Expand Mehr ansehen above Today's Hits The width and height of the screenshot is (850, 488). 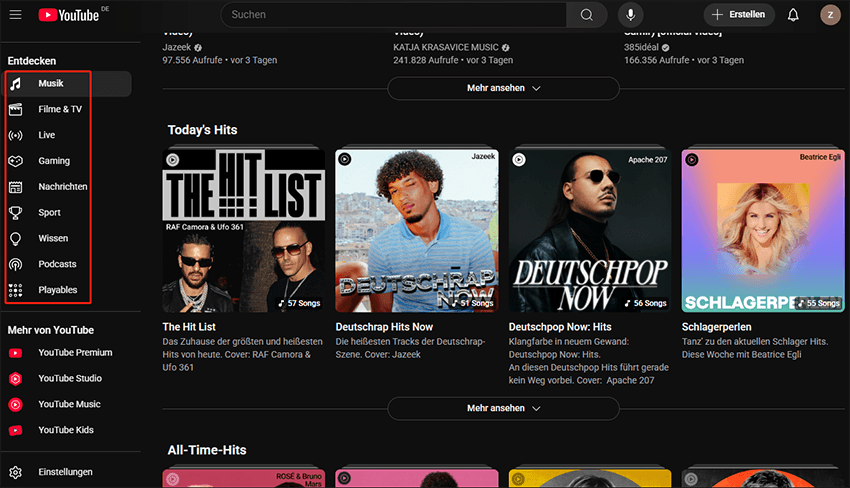coord(504,88)
